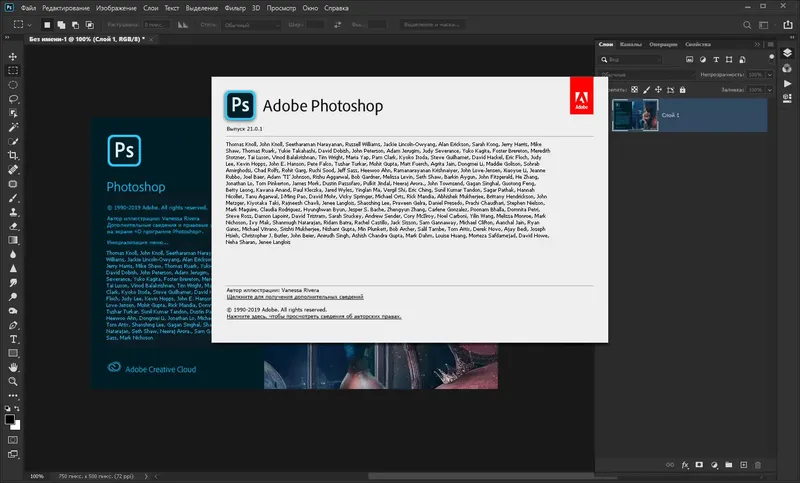
Task: Open the Фильтр menu
Action: (x=235, y=8)
